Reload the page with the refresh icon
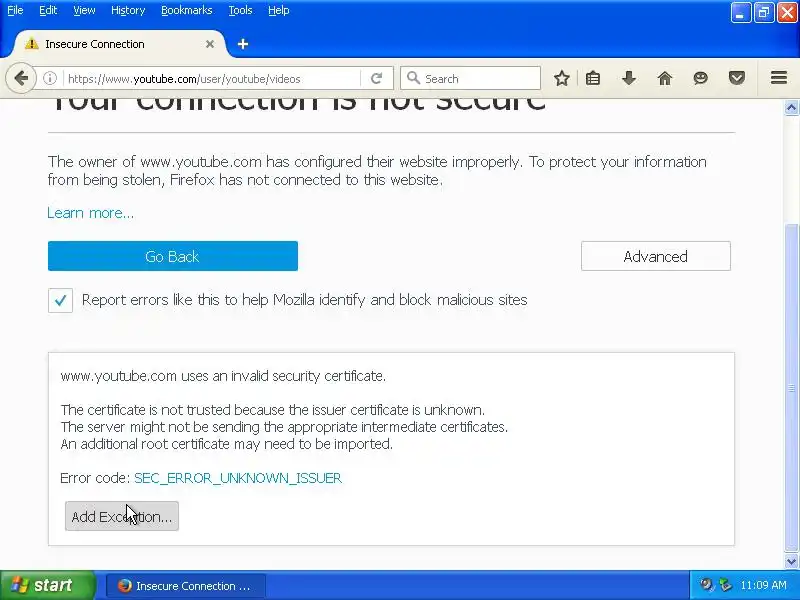800x600 pixels. [377, 79]
